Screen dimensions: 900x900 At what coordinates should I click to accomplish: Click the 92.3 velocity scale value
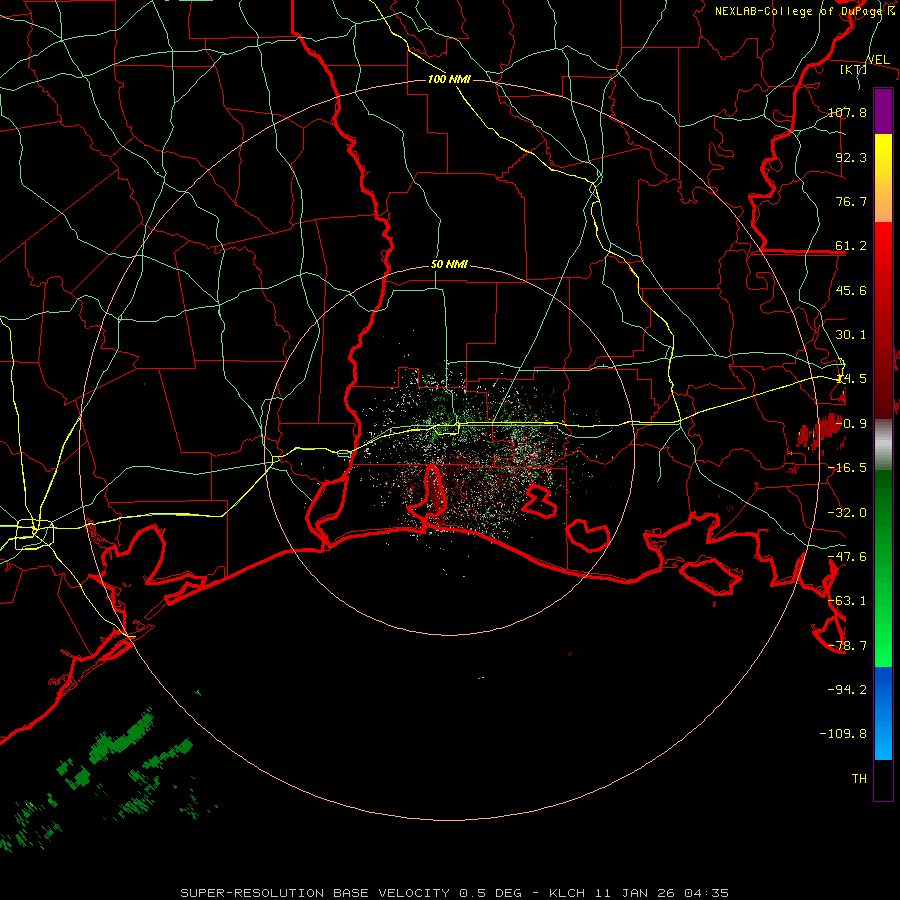[851, 157]
